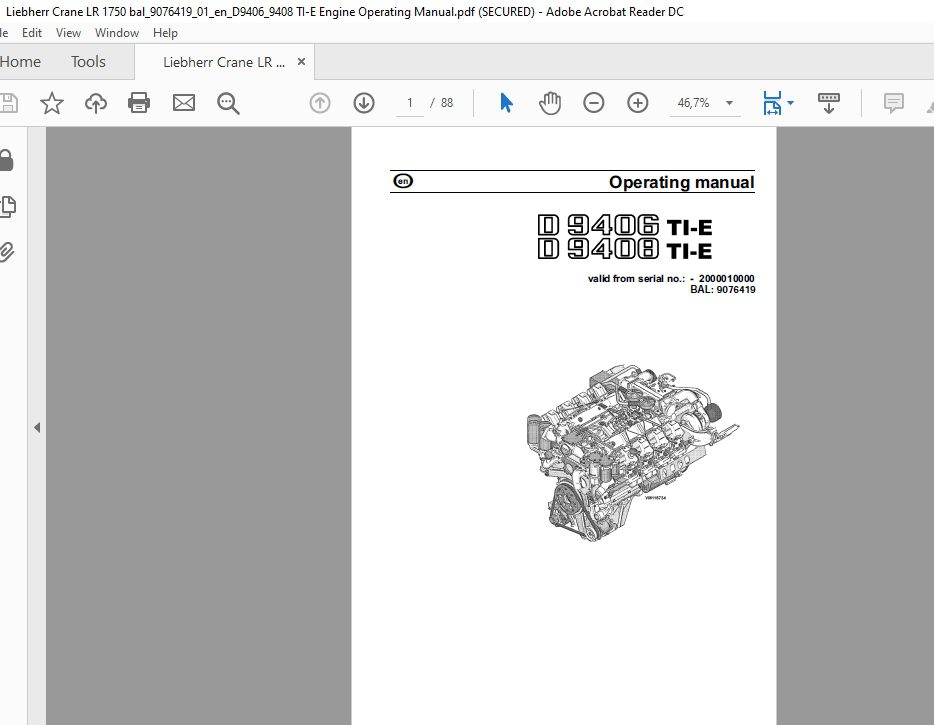Screen dimensions: 934x725
Task: Open the attachments paperclip icon
Action: (x=7, y=251)
